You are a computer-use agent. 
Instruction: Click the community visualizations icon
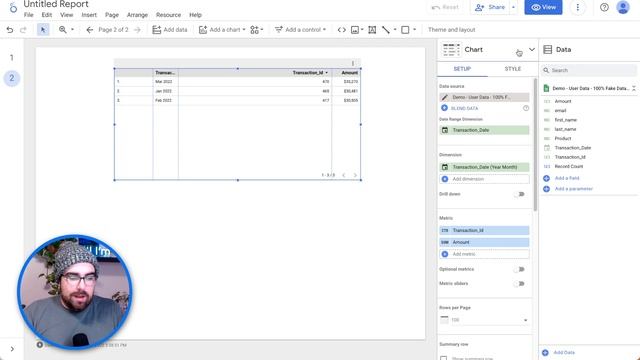(x=254, y=30)
